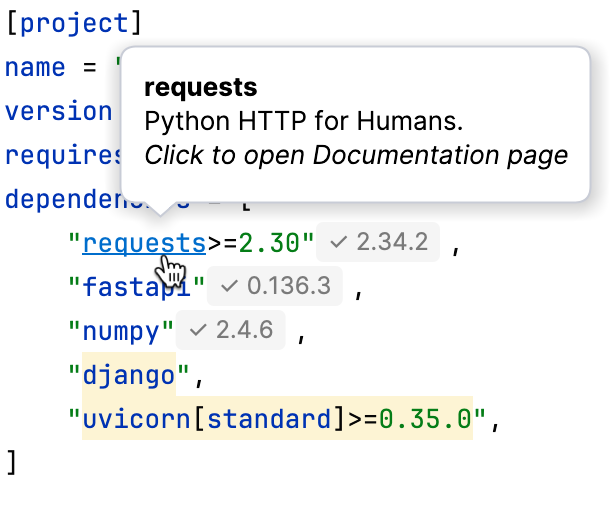
Task: Click the 2.30 version constraint of requests
Action: (x=268, y=243)
